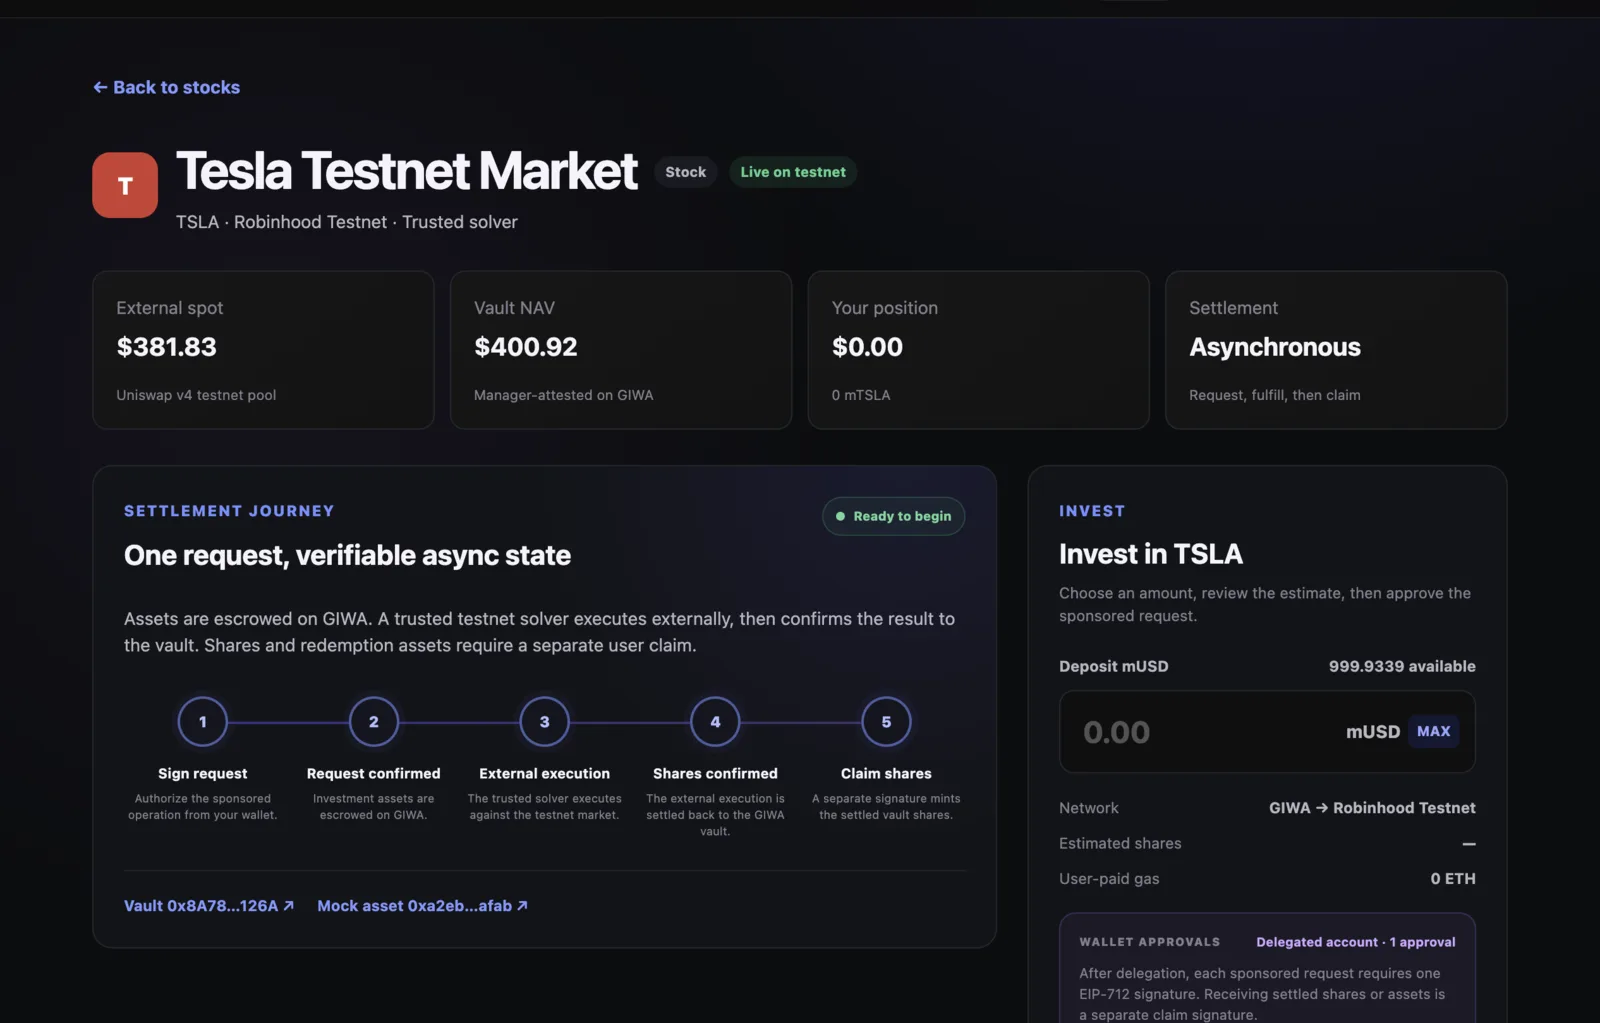Click One request, verifiable async state heading
The image size is (1600, 1023).
pos(347,555)
